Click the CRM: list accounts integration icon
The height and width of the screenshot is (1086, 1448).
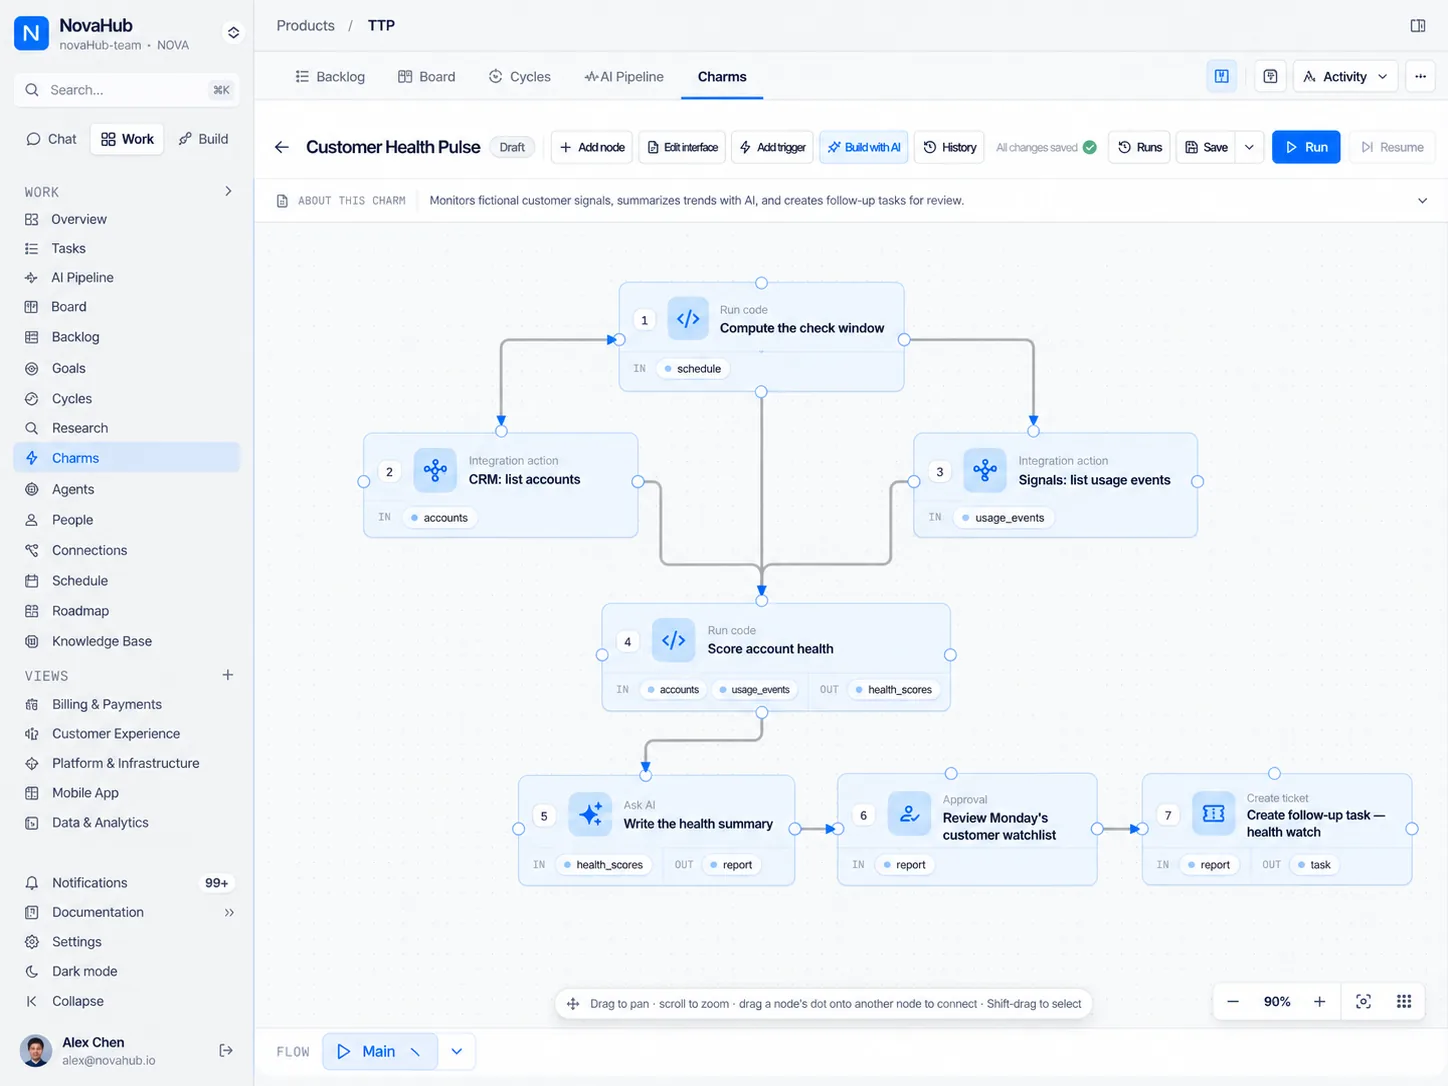(x=435, y=470)
